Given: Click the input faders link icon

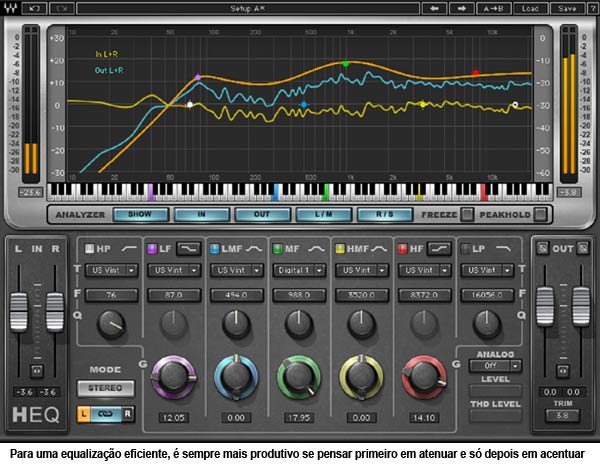Looking at the screenshot, I should pos(37,371).
